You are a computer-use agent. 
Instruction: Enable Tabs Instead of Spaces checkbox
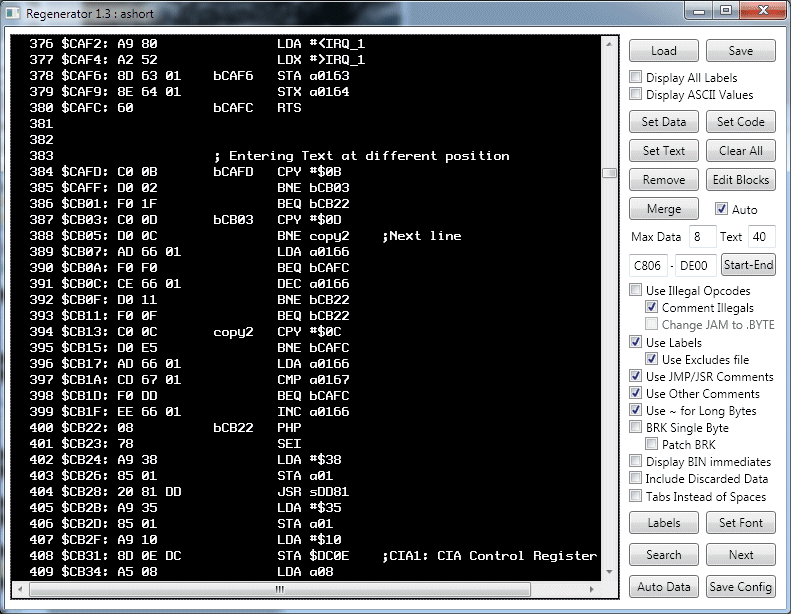point(636,496)
